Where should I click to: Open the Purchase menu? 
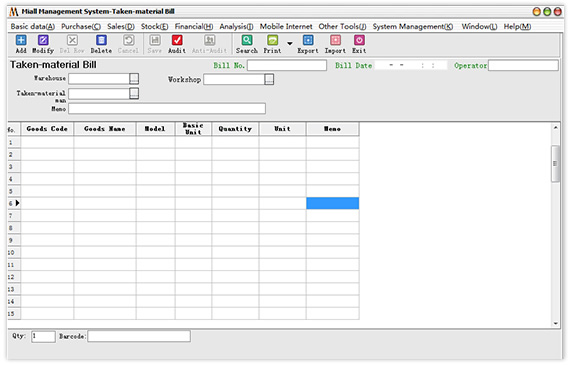pyautogui.click(x=81, y=26)
